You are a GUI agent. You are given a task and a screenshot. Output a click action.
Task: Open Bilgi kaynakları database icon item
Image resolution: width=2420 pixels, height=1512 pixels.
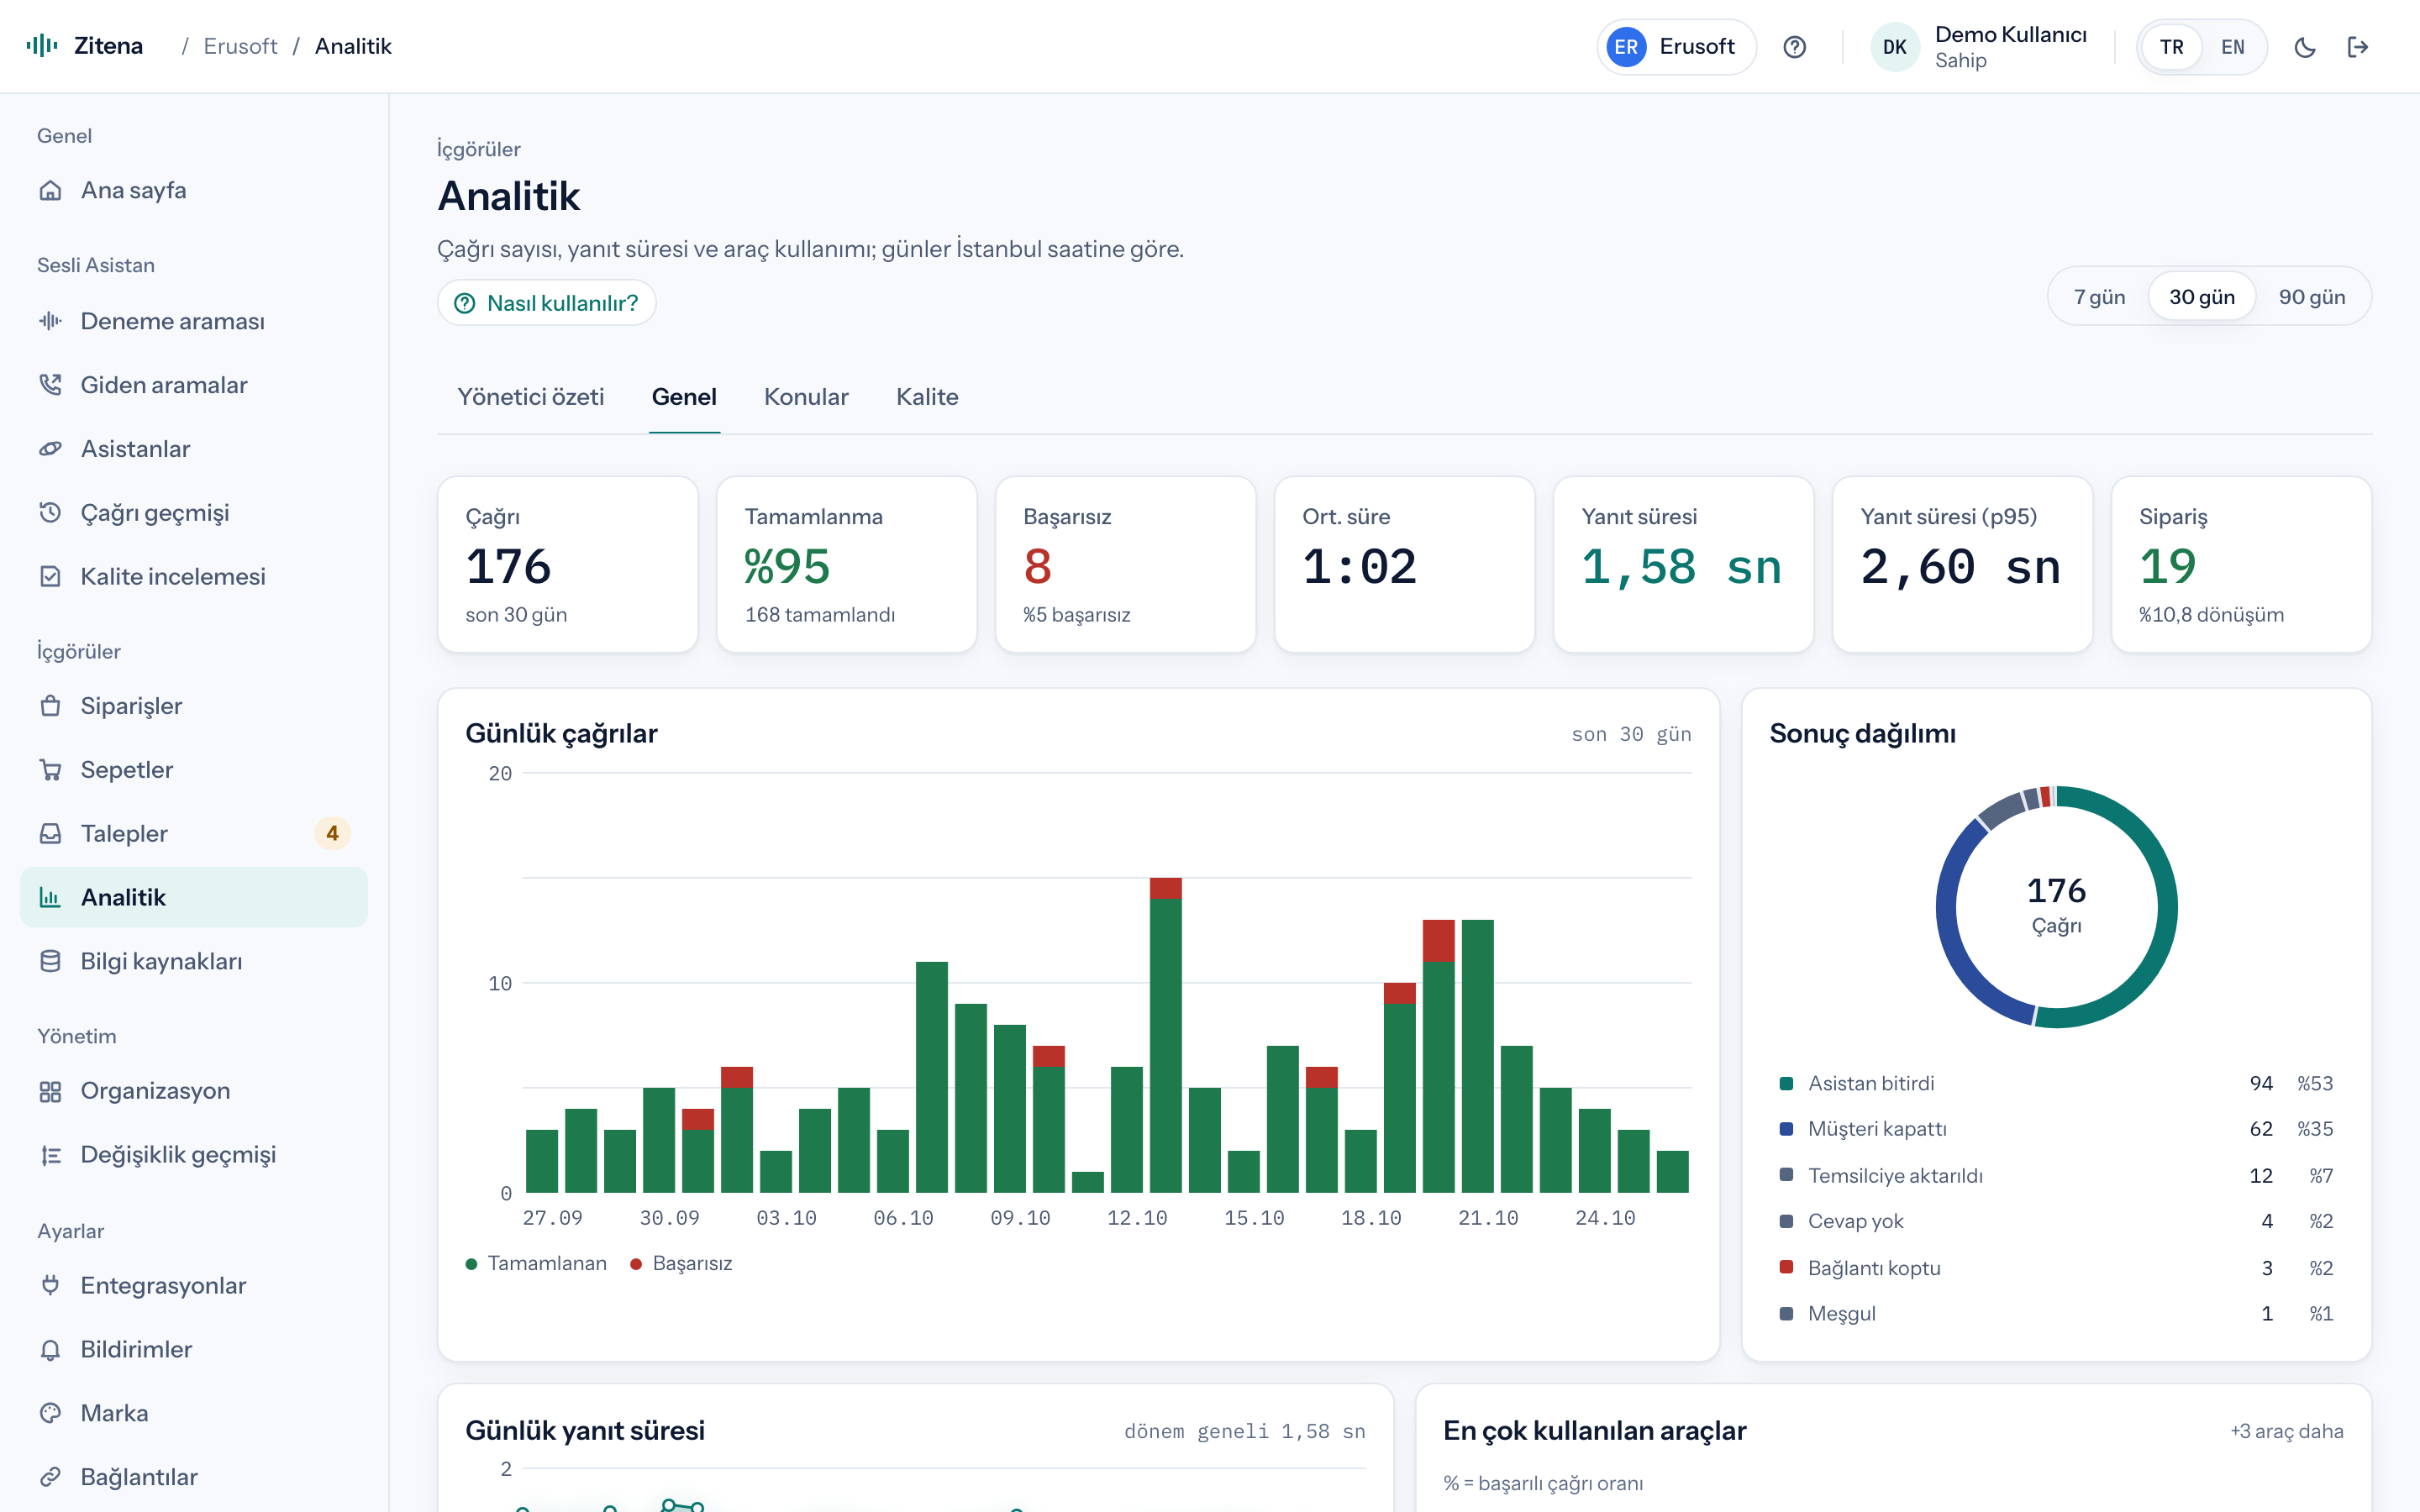pyautogui.click(x=50, y=961)
